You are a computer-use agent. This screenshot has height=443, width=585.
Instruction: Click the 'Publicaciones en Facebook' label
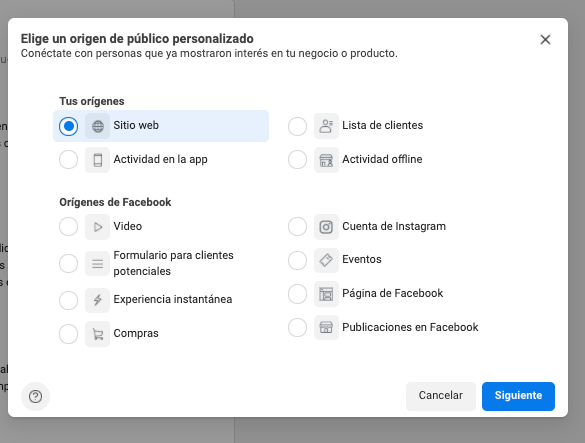pos(410,327)
